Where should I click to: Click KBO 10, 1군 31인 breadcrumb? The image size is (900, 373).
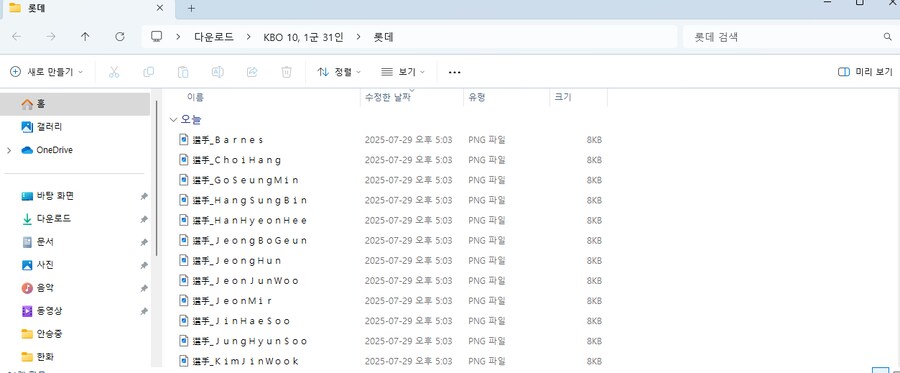[303, 37]
